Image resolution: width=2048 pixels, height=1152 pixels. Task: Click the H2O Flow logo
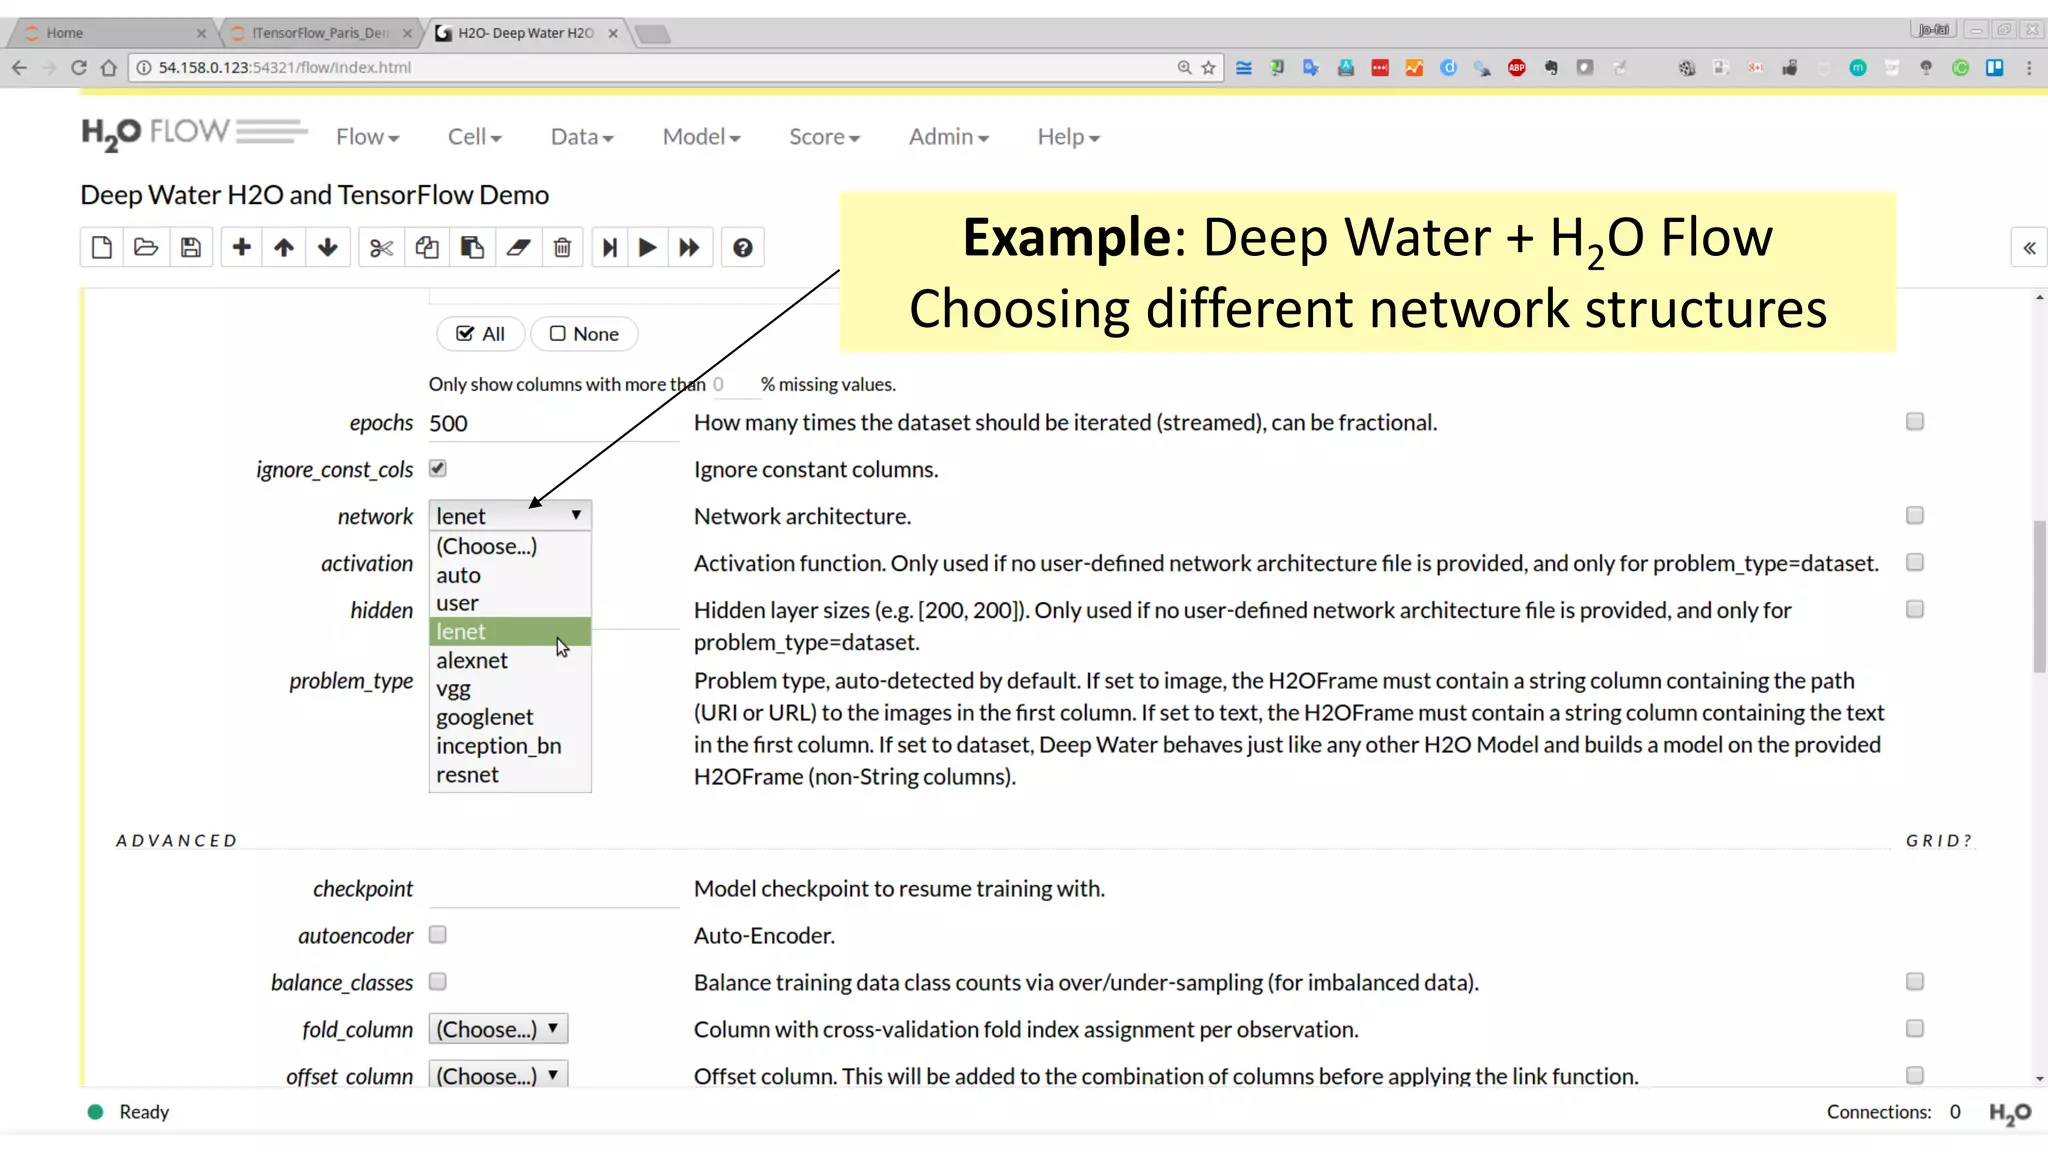194,133
